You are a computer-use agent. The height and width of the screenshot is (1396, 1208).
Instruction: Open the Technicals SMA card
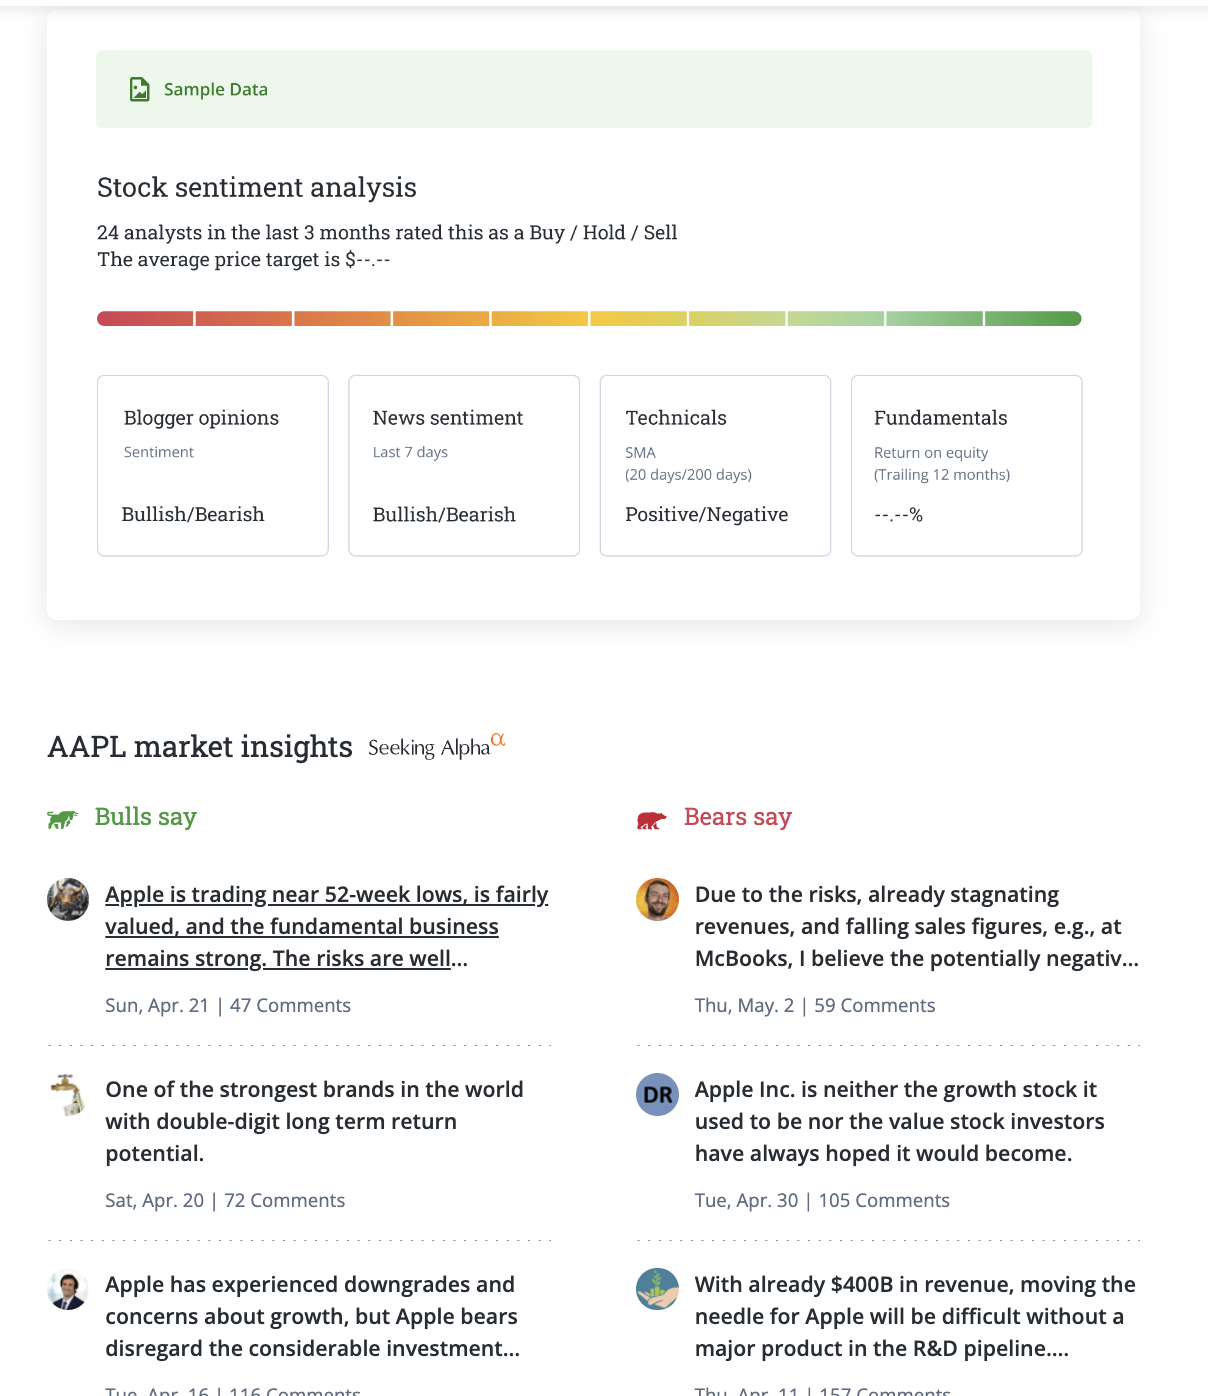point(715,466)
